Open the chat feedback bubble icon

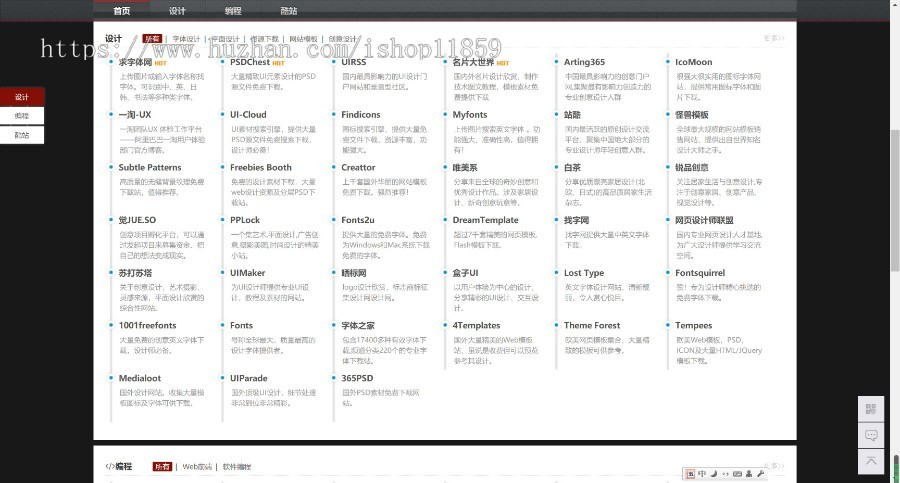click(871, 435)
